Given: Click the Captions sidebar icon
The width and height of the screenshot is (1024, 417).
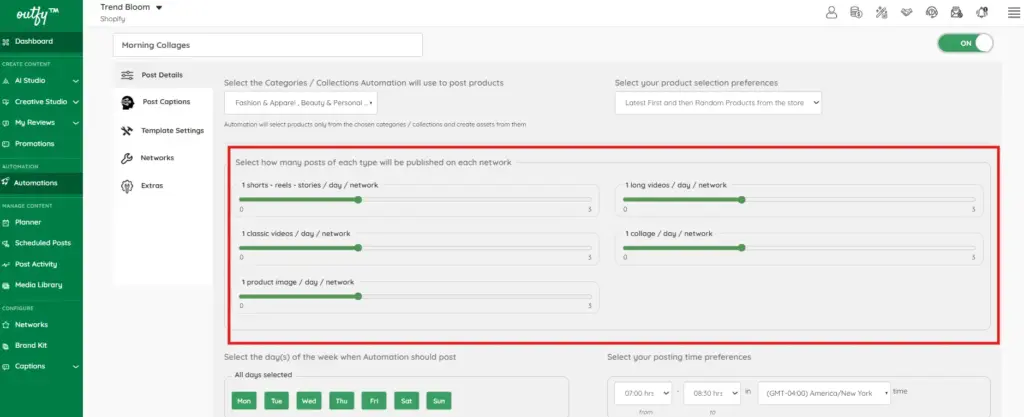Looking at the screenshot, I should coord(7,367).
